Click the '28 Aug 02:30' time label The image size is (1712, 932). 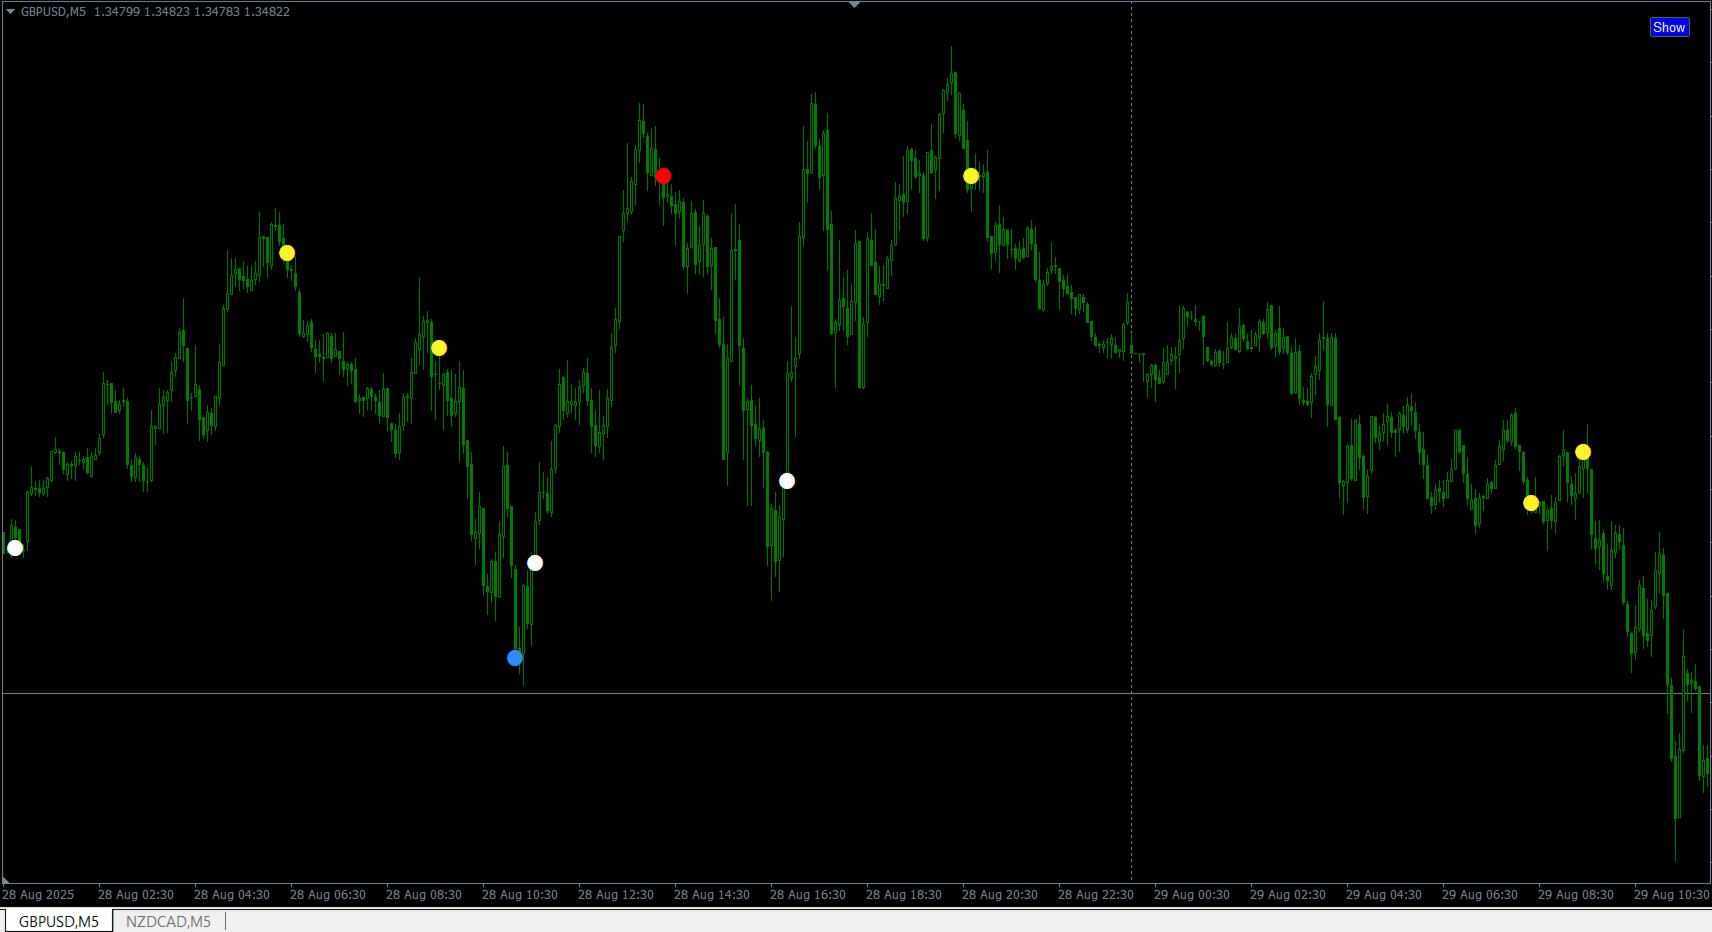(136, 895)
